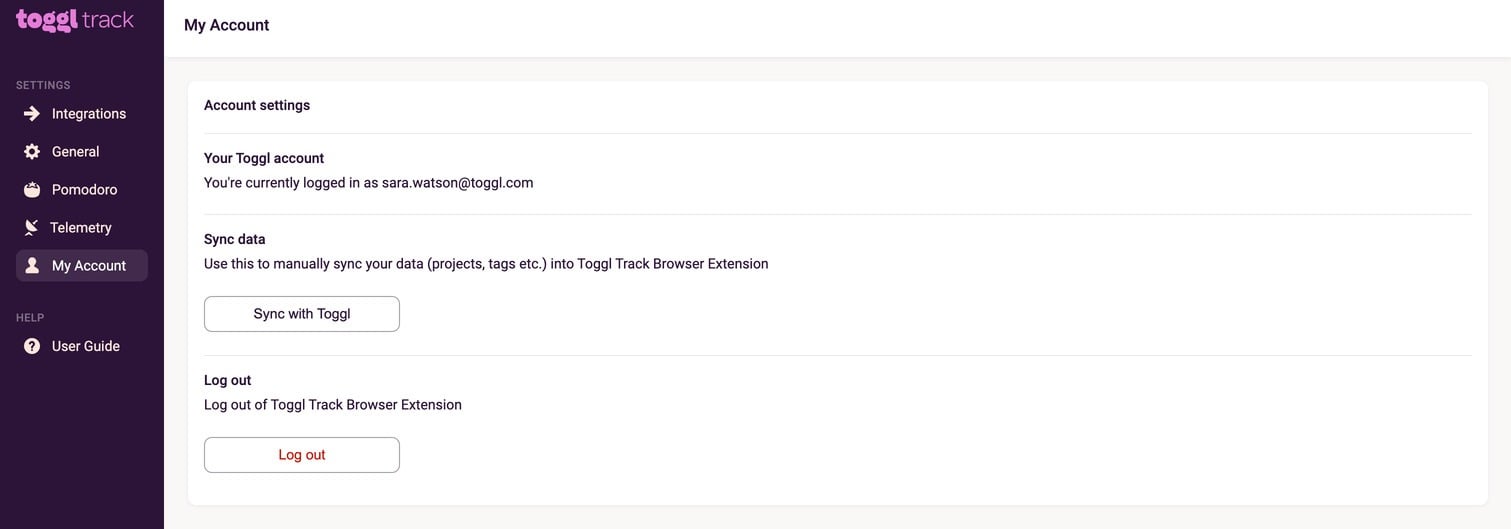This screenshot has width=1511, height=529.
Task: Click the My Account person icon
Action: tap(32, 266)
